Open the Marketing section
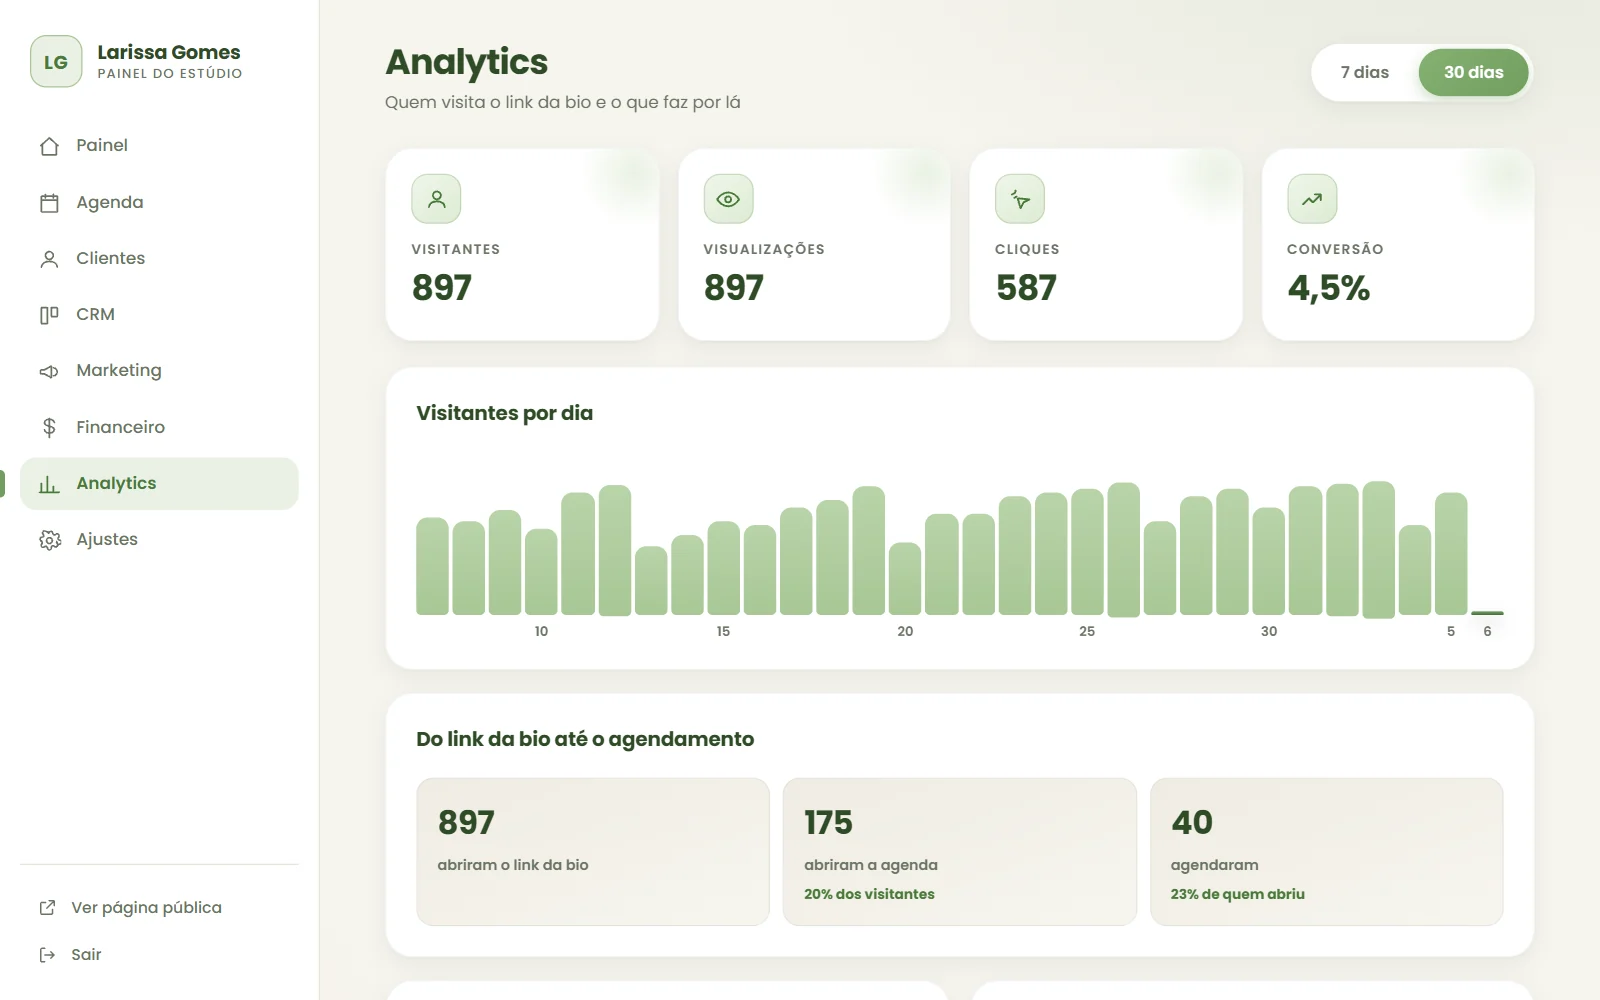The height and width of the screenshot is (1000, 1600). click(x=159, y=371)
